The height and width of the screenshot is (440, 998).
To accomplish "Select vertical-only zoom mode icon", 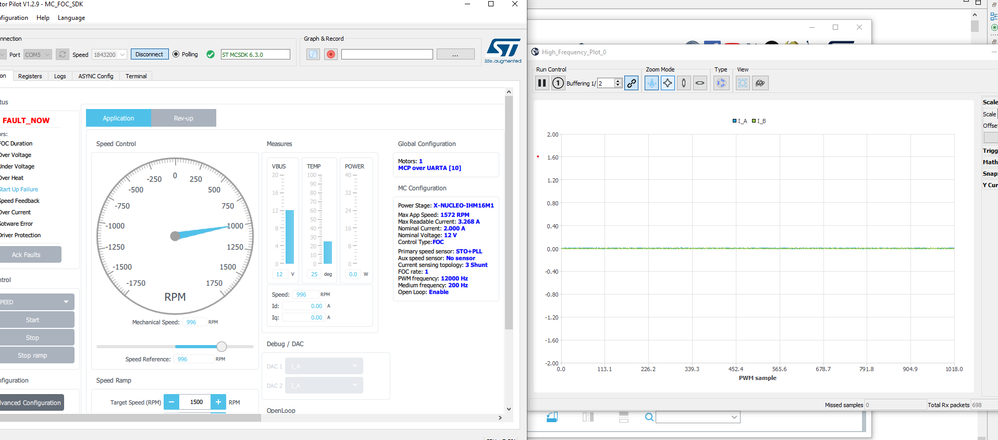I will pyautogui.click(x=684, y=83).
